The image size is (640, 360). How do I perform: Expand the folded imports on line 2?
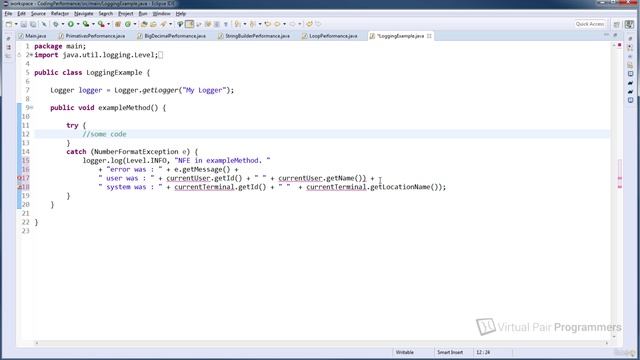pos(31,55)
